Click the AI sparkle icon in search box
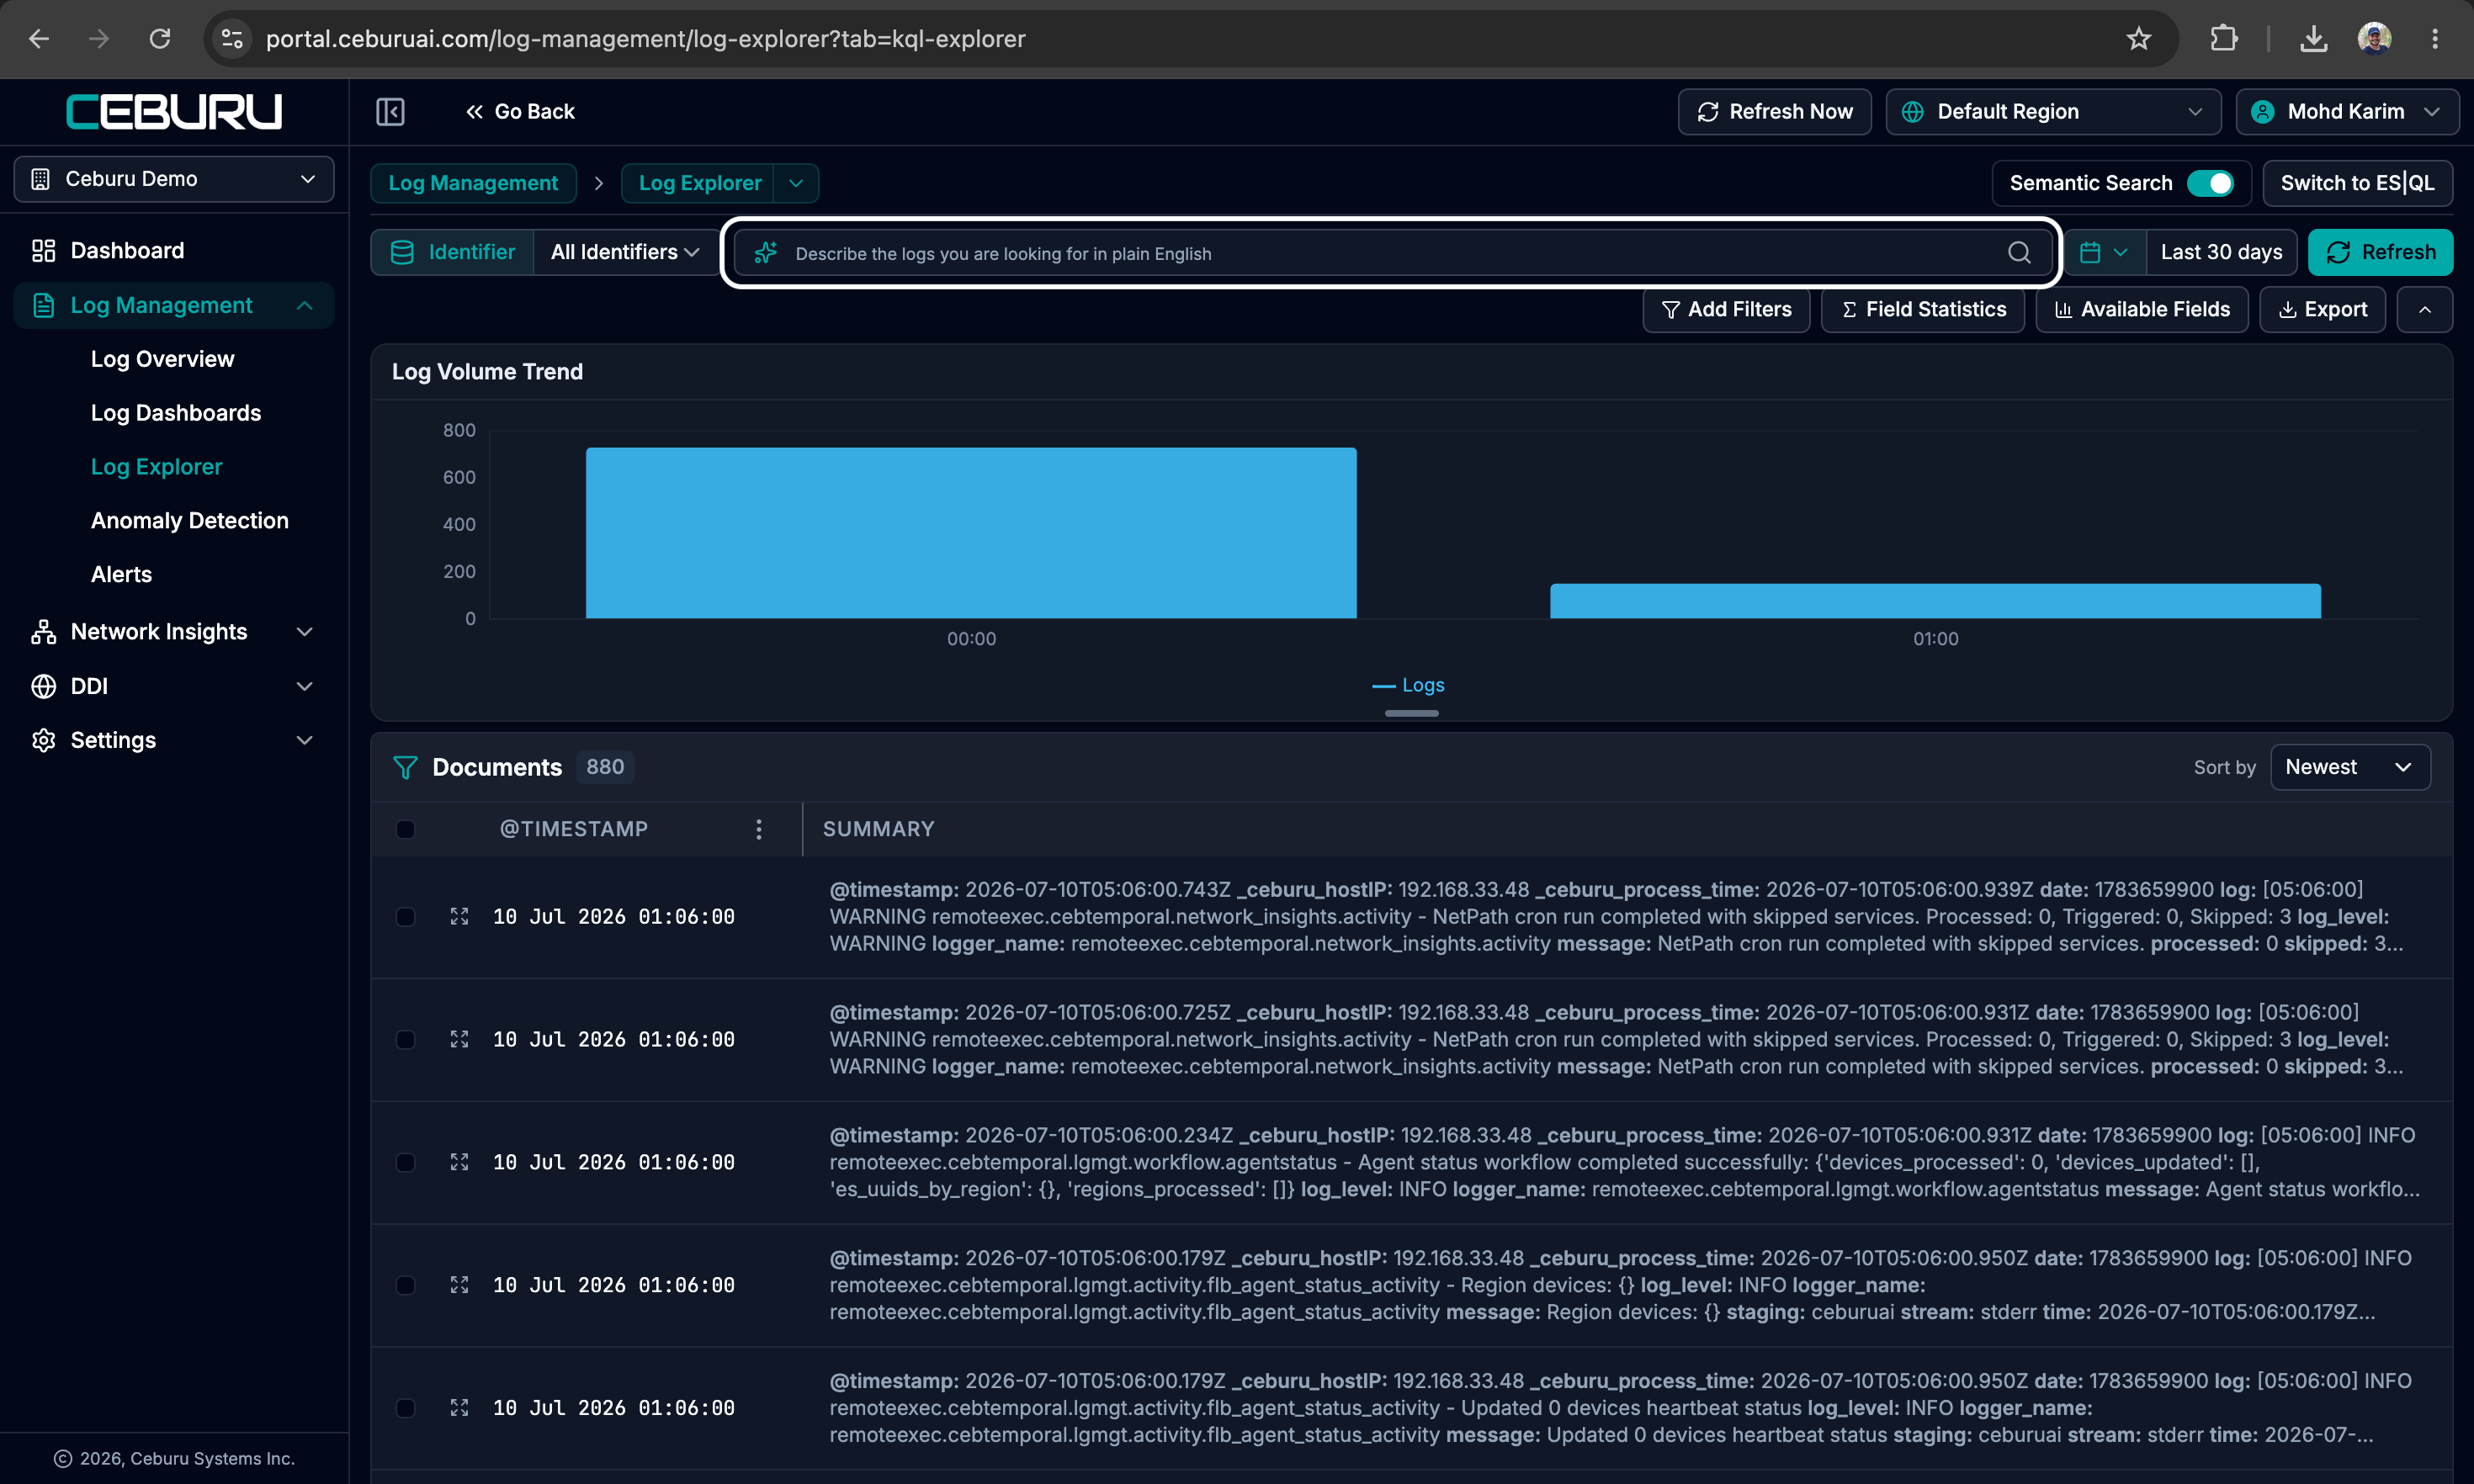Viewport: 2474px width, 1484px height. pyautogui.click(x=766, y=253)
